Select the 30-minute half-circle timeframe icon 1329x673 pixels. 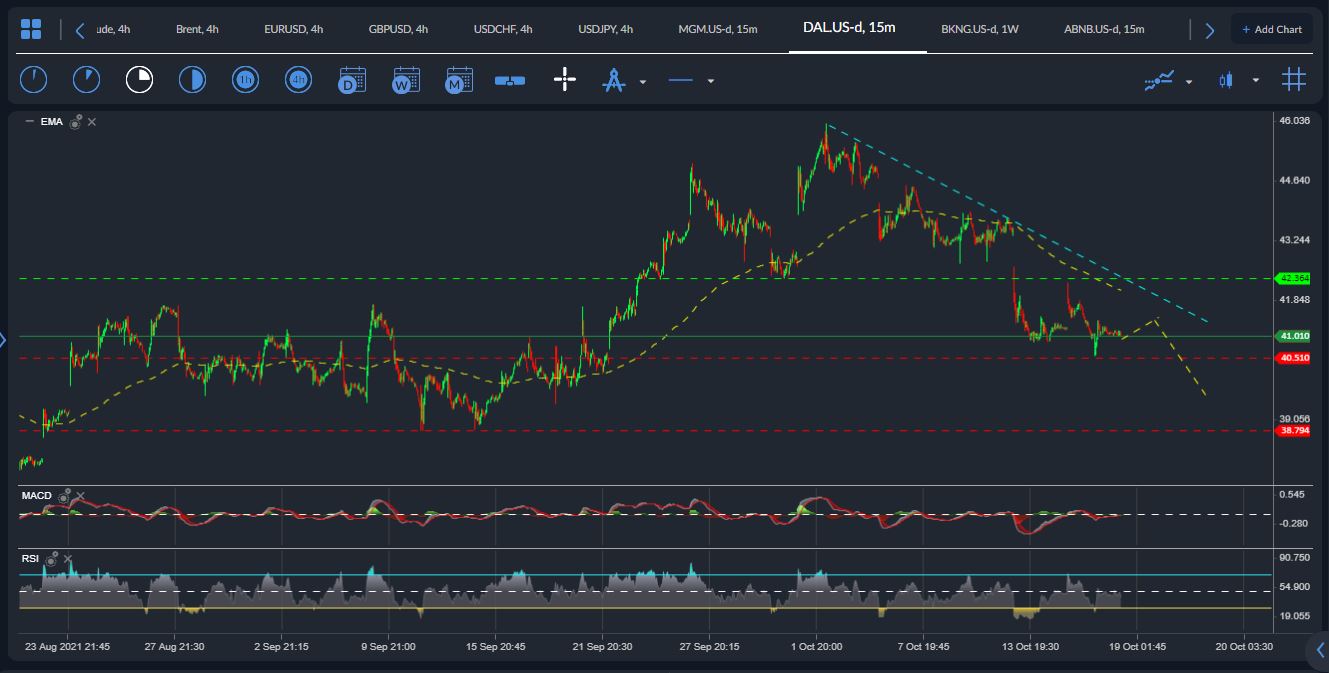[191, 79]
